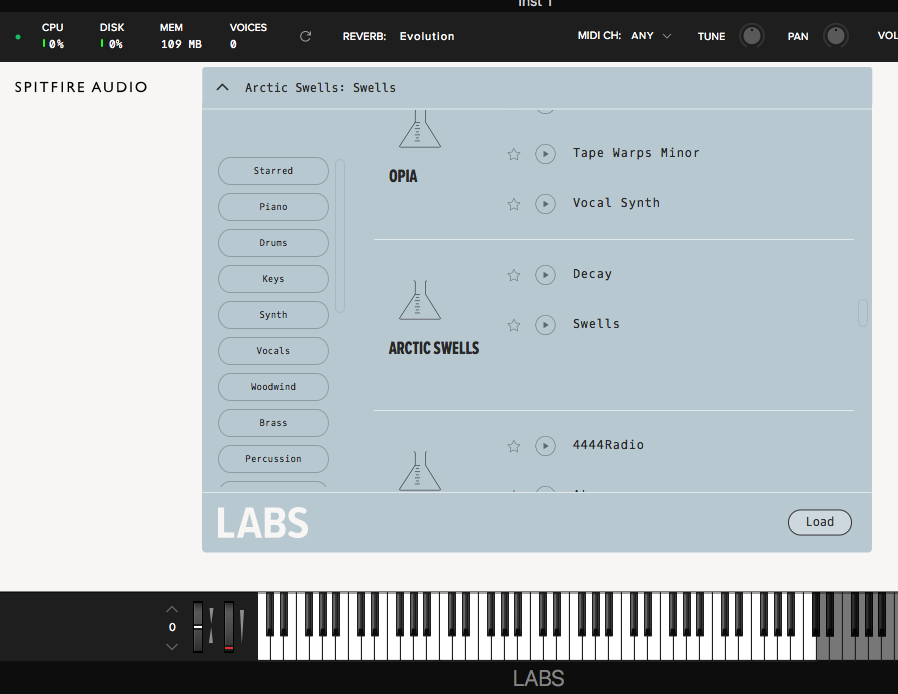Select the Synth category filter
Screen dimensions: 898x694
(272, 314)
